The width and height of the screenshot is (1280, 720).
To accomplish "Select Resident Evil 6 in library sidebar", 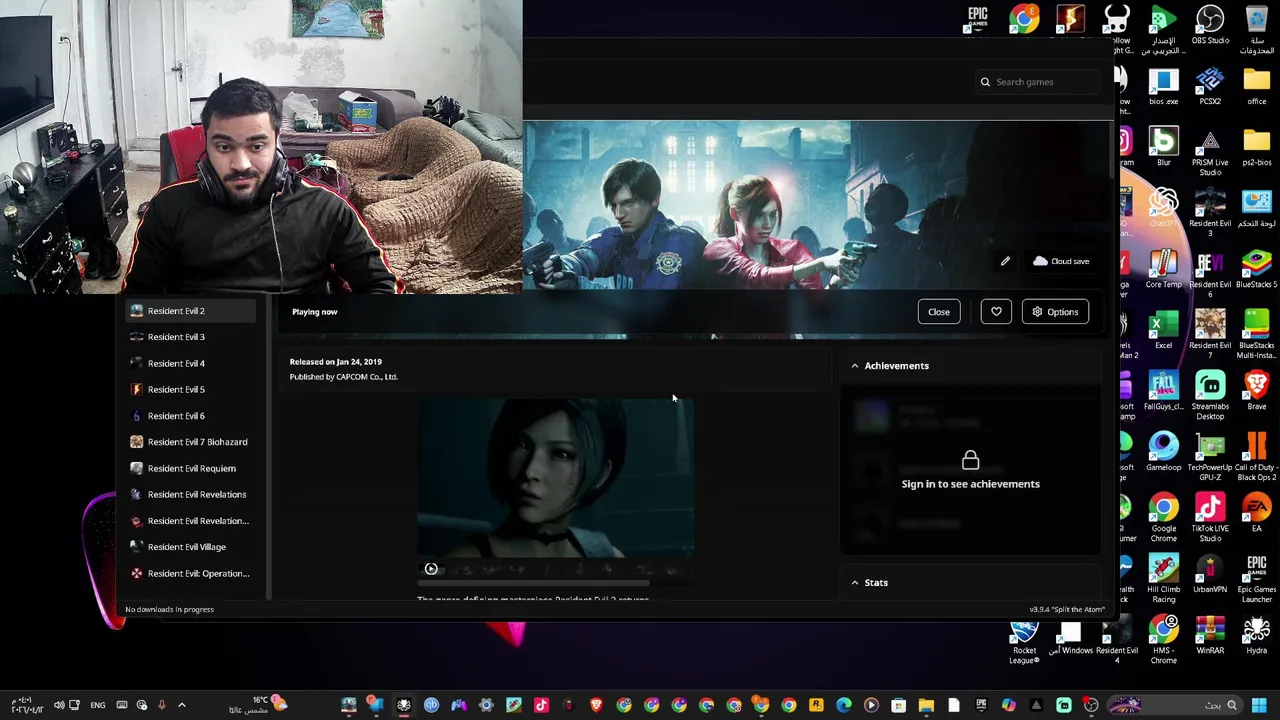I will [191, 416].
